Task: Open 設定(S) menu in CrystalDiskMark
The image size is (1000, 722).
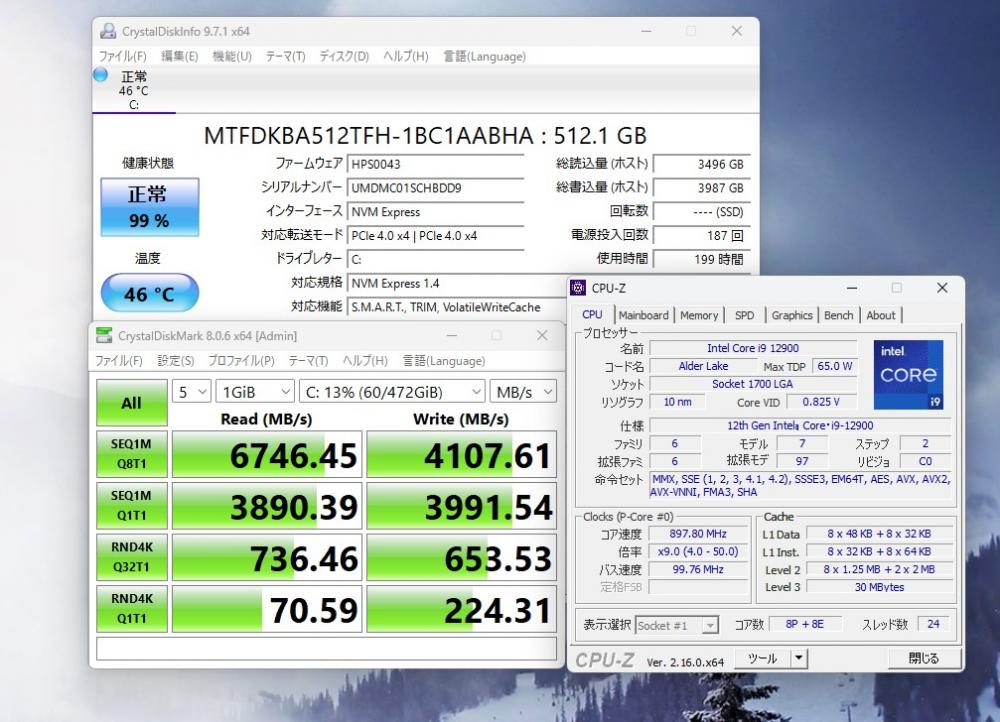Action: (x=175, y=361)
